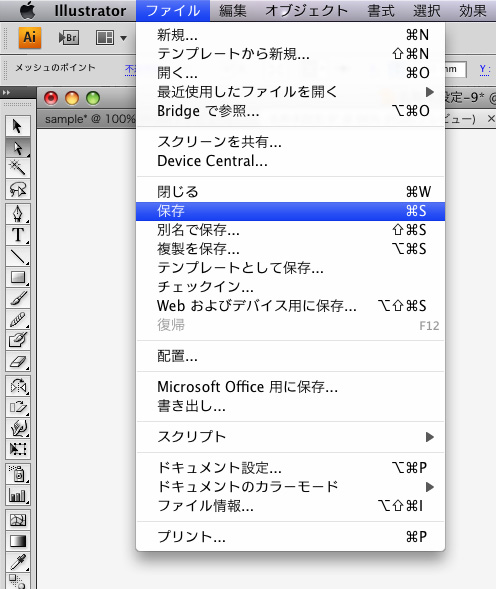Choose the highlighted 保存 item

coord(290,211)
